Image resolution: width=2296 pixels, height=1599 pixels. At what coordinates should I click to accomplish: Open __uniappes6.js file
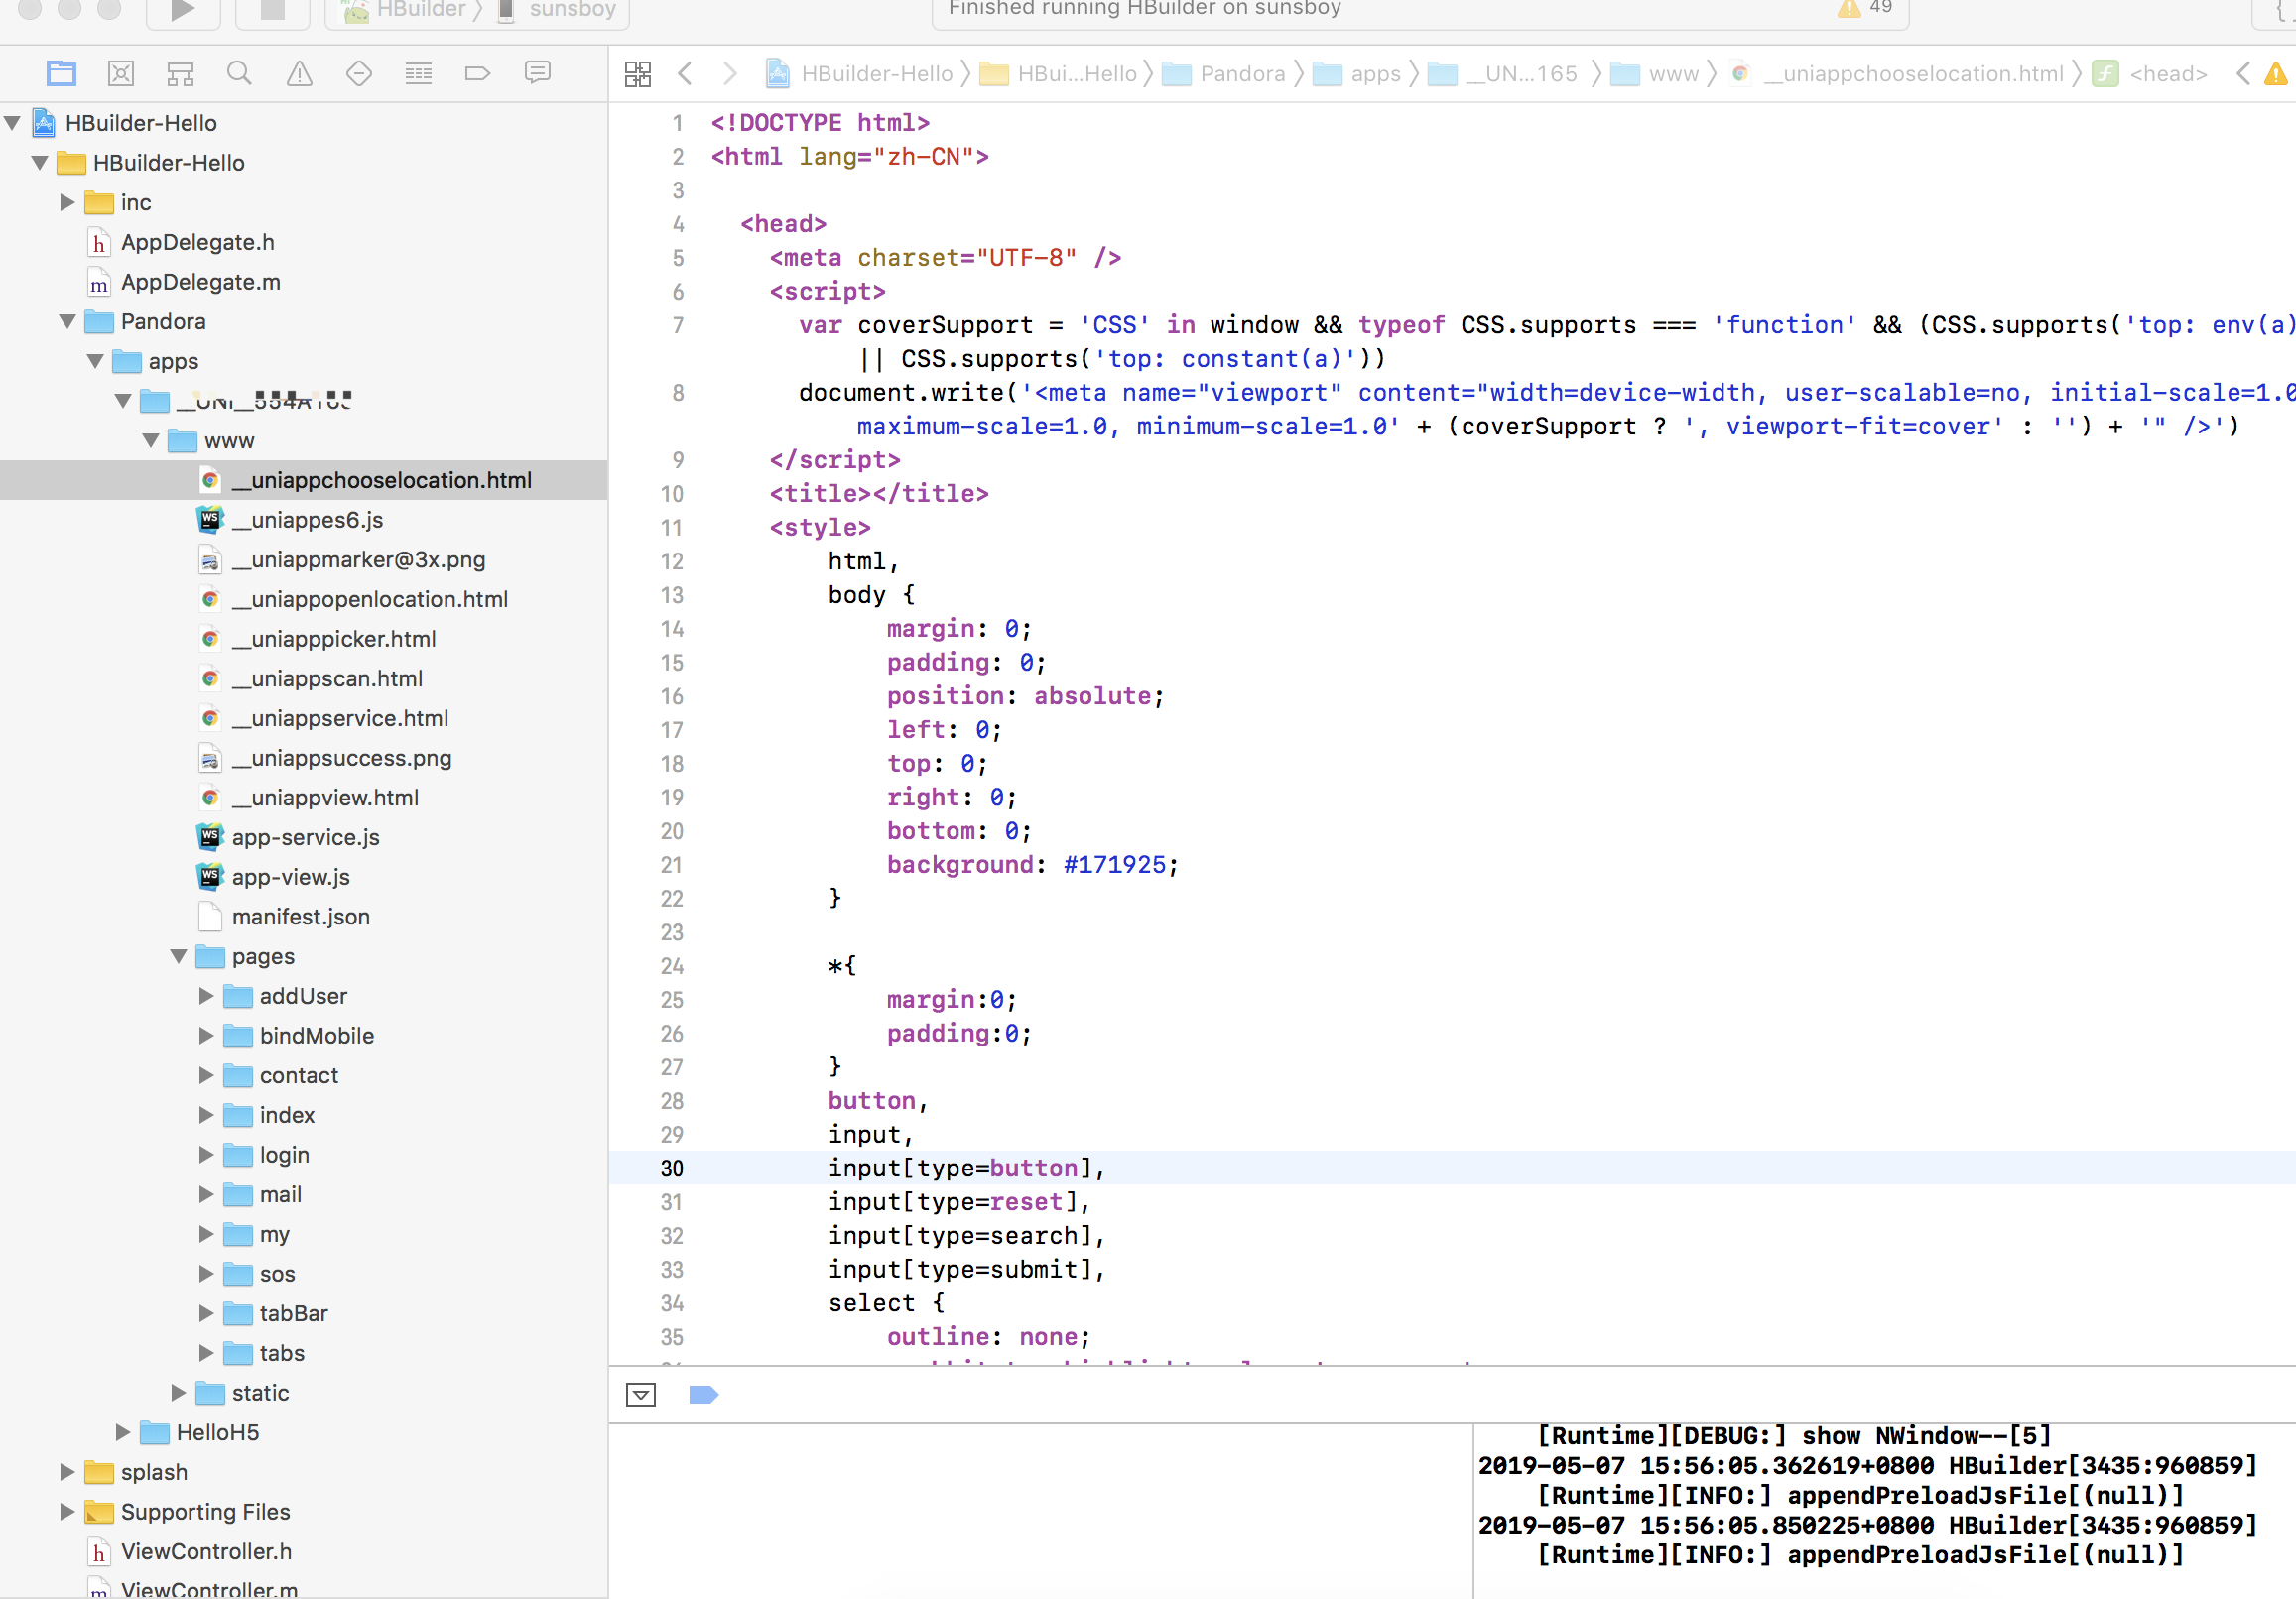point(307,520)
